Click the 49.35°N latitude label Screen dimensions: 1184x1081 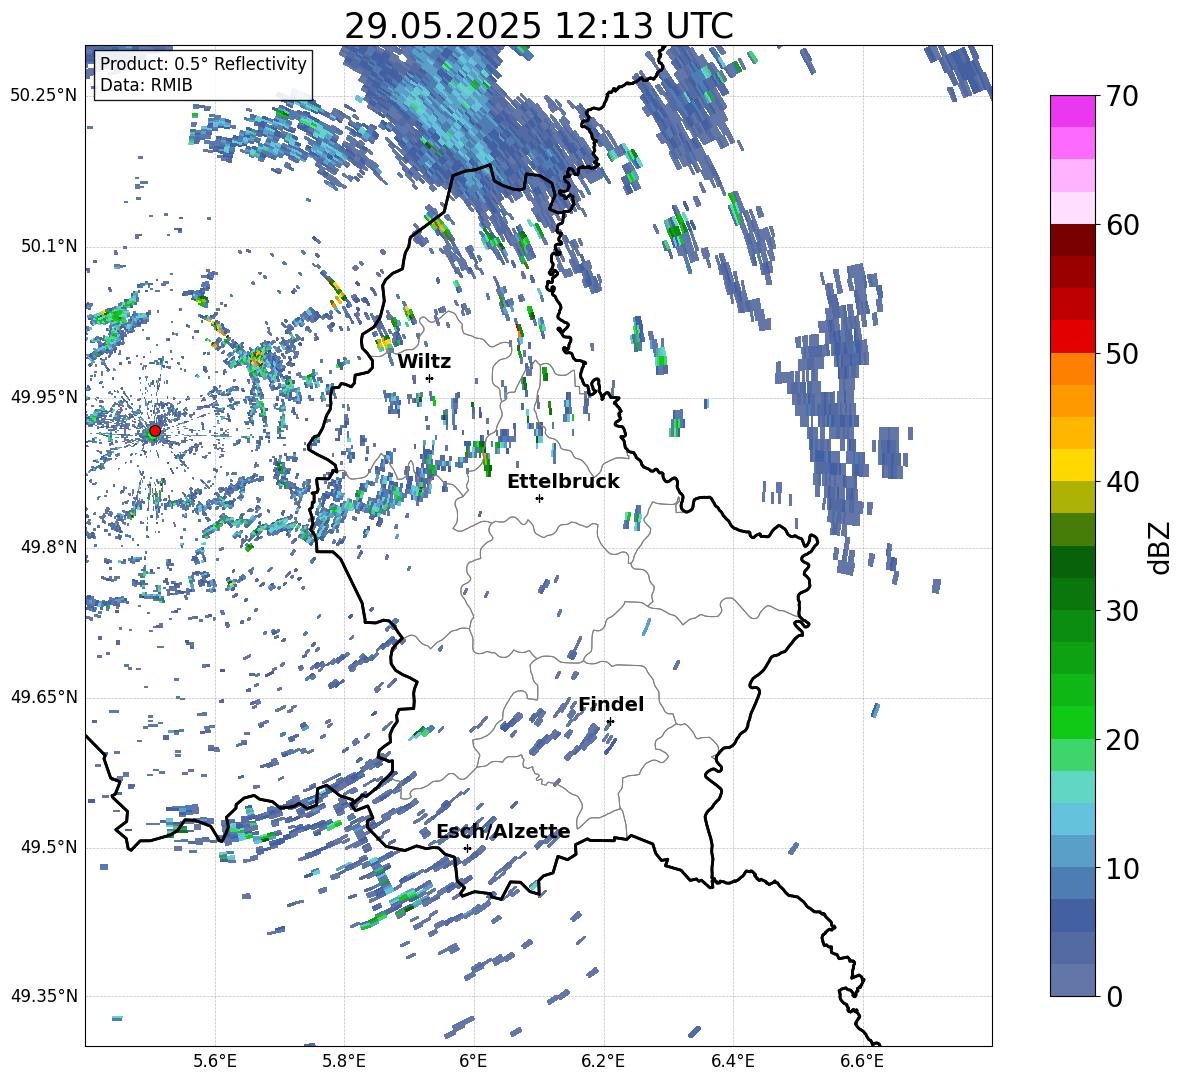click(45, 996)
